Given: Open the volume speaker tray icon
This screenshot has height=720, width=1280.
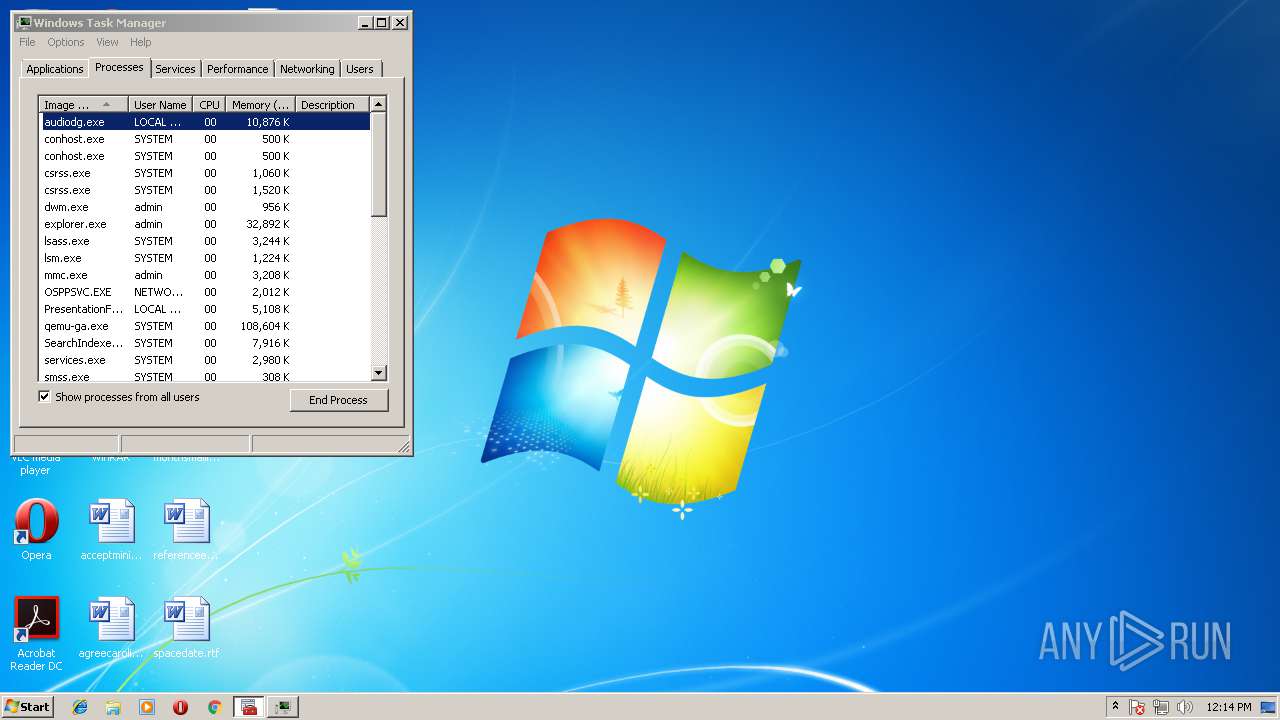Looking at the screenshot, I should pos(1185,707).
